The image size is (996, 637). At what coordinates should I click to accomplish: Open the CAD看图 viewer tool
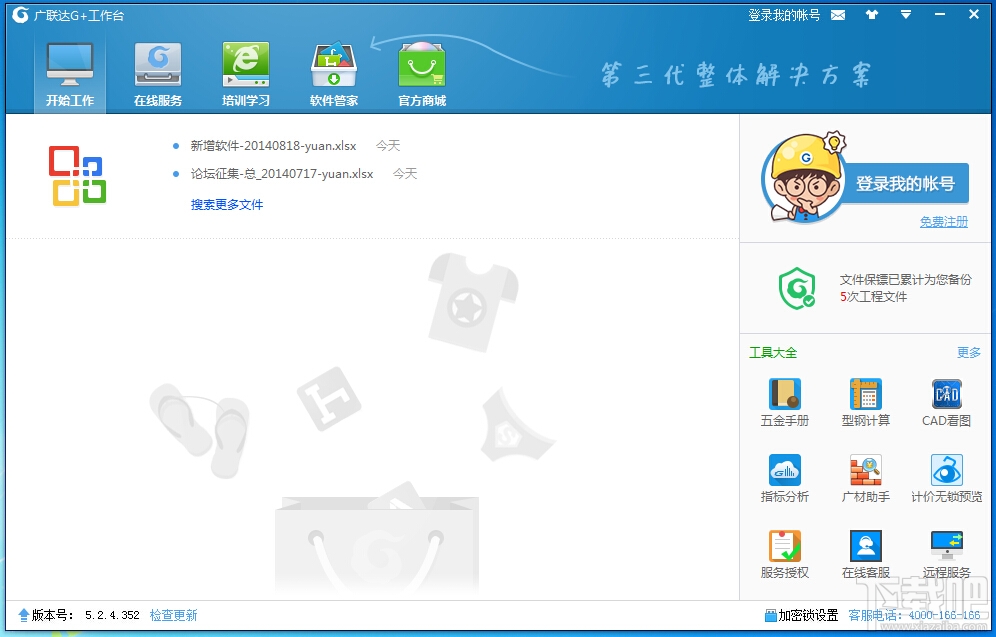point(946,403)
